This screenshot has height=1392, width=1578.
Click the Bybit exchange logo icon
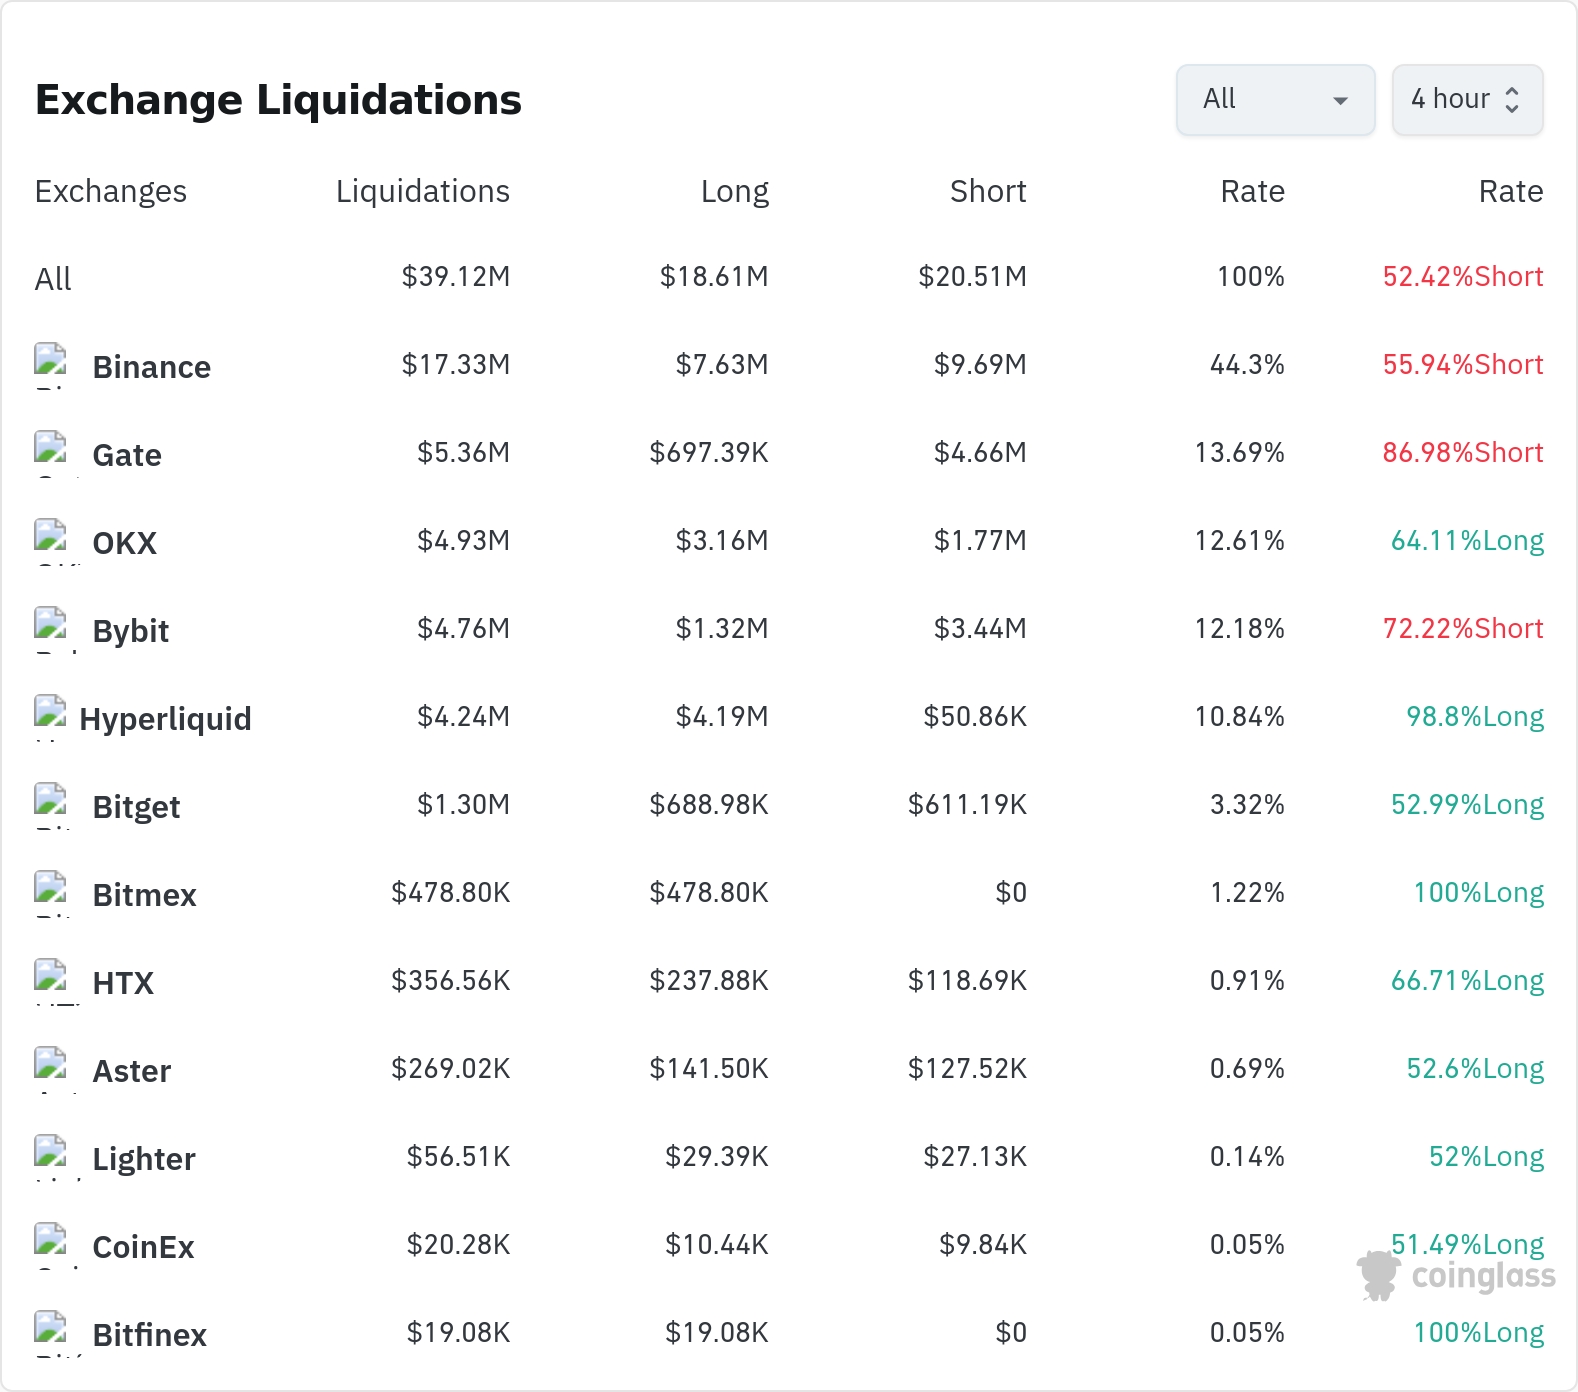pyautogui.click(x=50, y=630)
